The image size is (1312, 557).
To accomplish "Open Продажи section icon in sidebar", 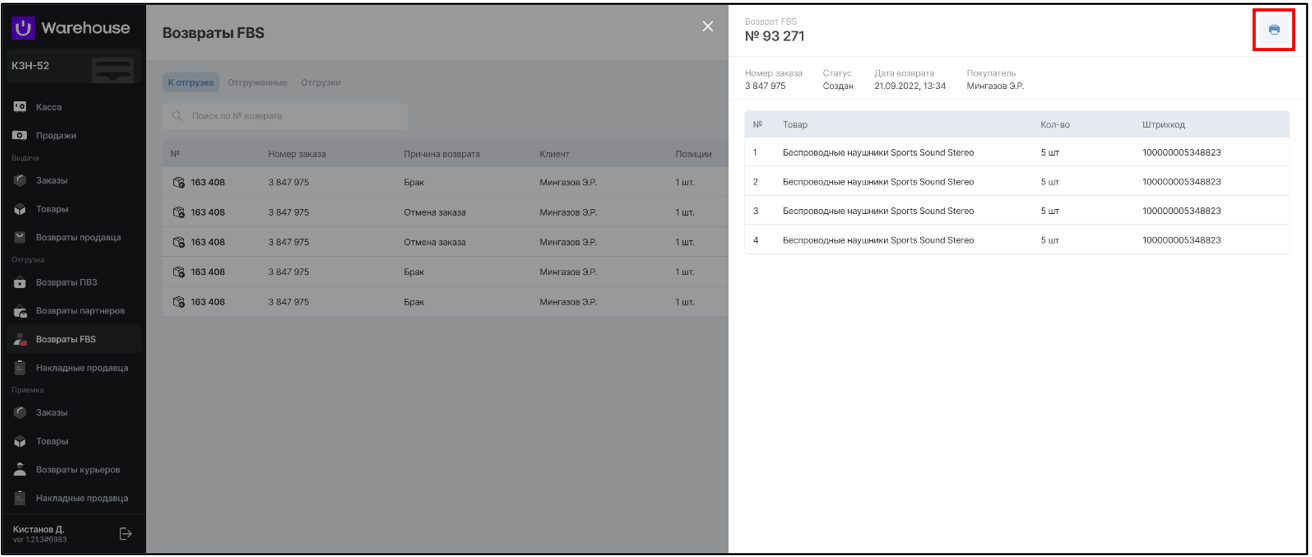I will tap(20, 135).
